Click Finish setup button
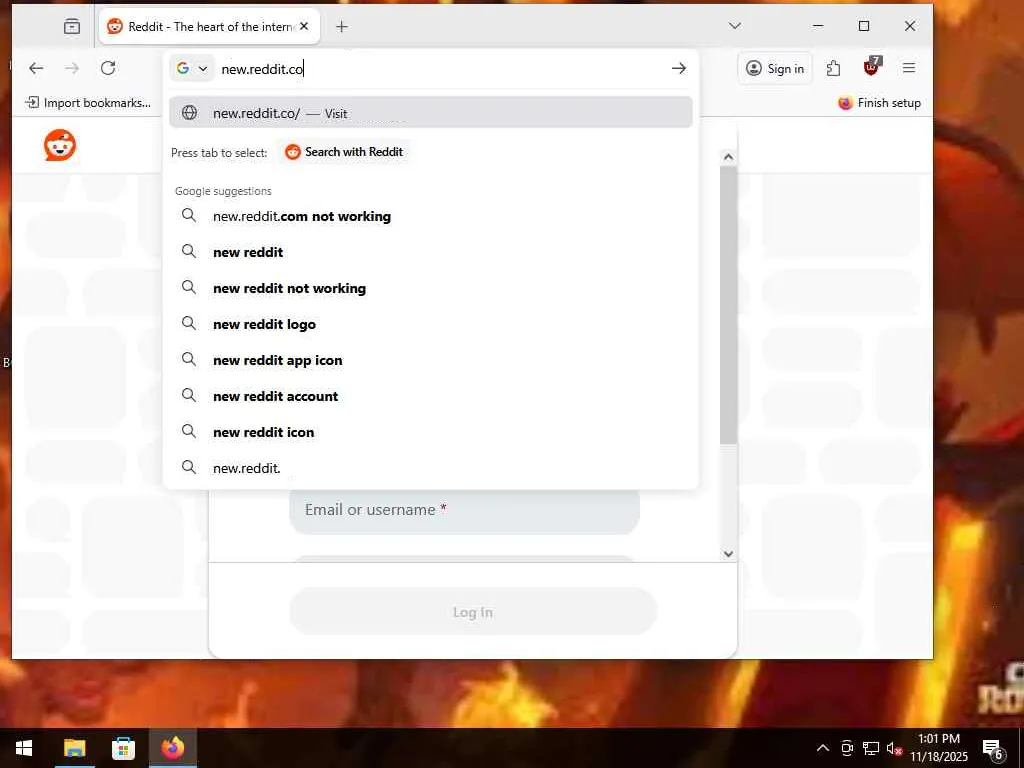The width and height of the screenshot is (1024, 768). 879,103
